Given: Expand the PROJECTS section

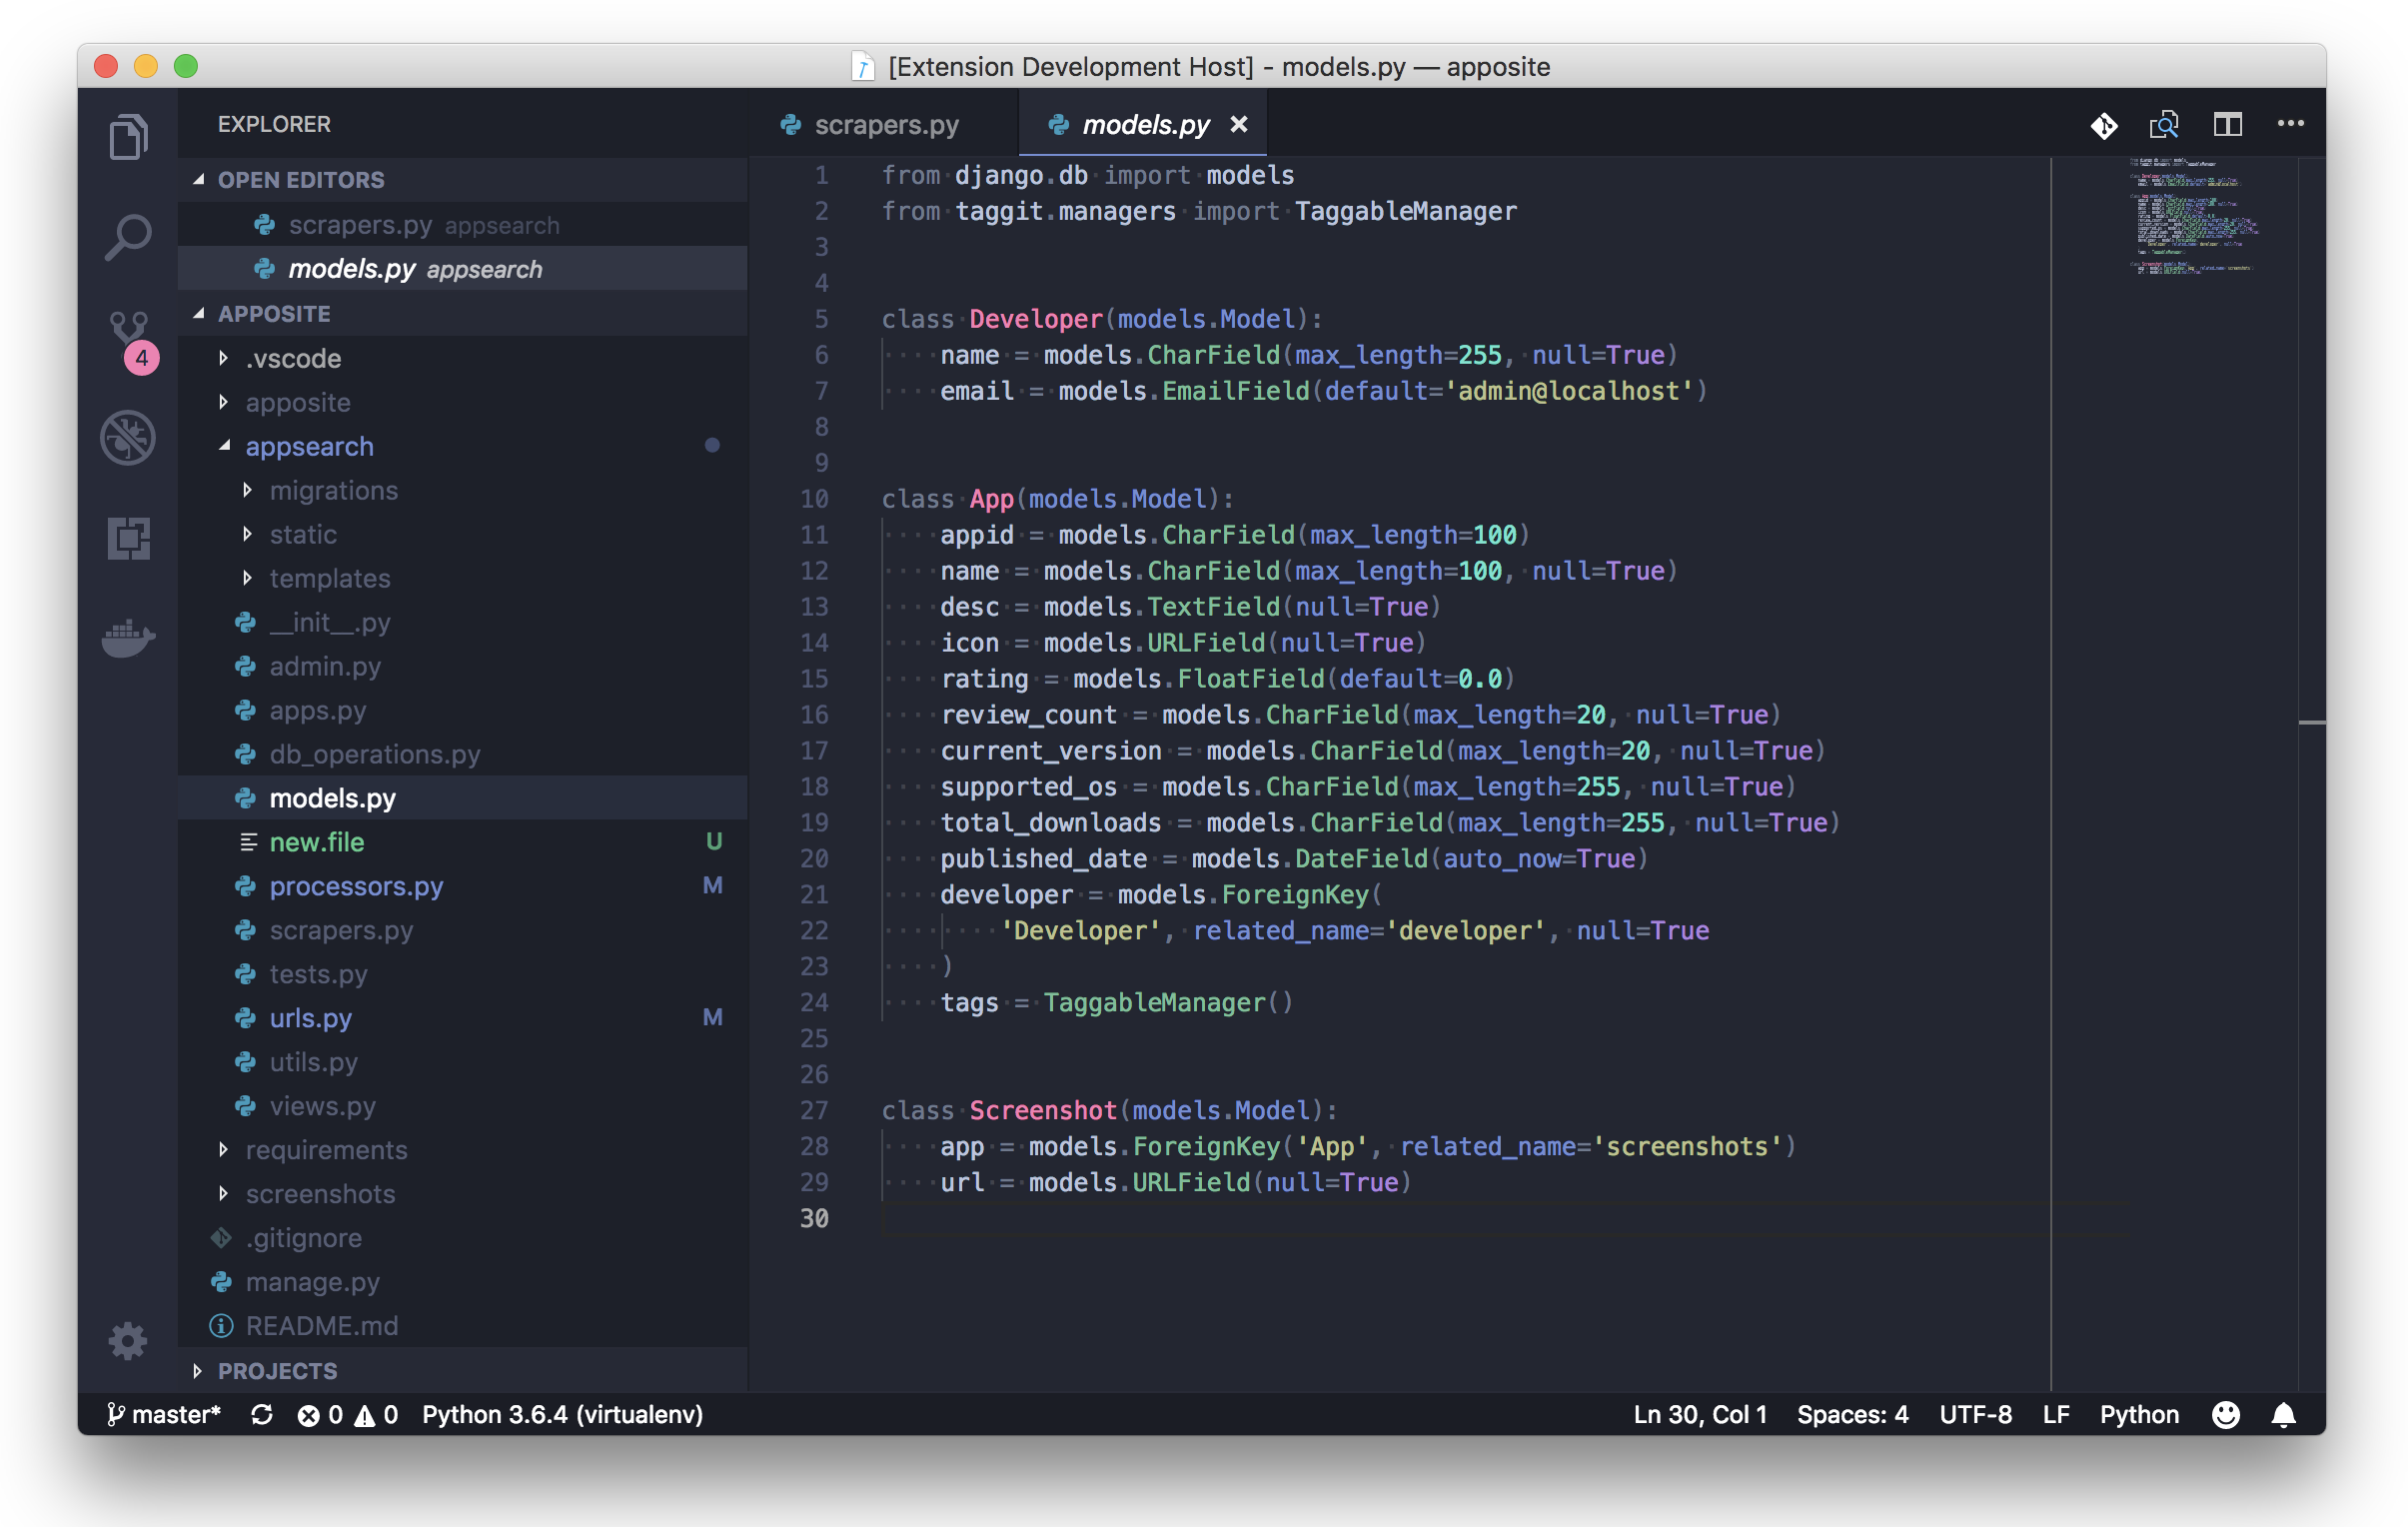Looking at the screenshot, I should (x=277, y=1371).
